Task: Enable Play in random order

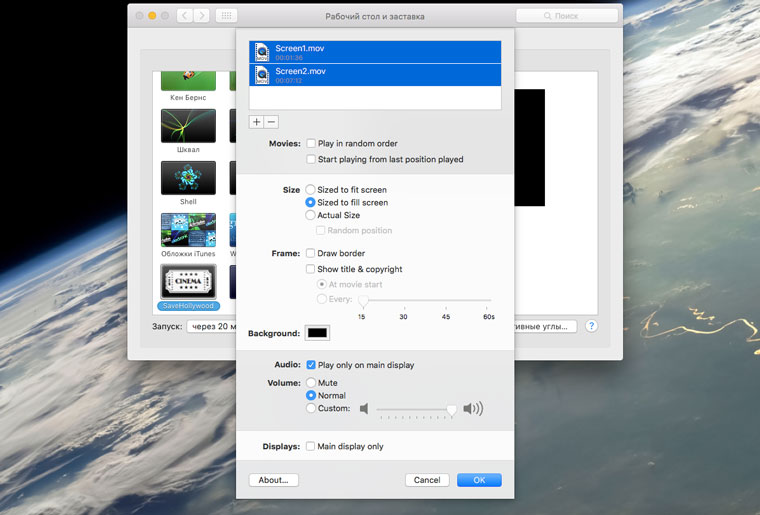Action: (311, 143)
